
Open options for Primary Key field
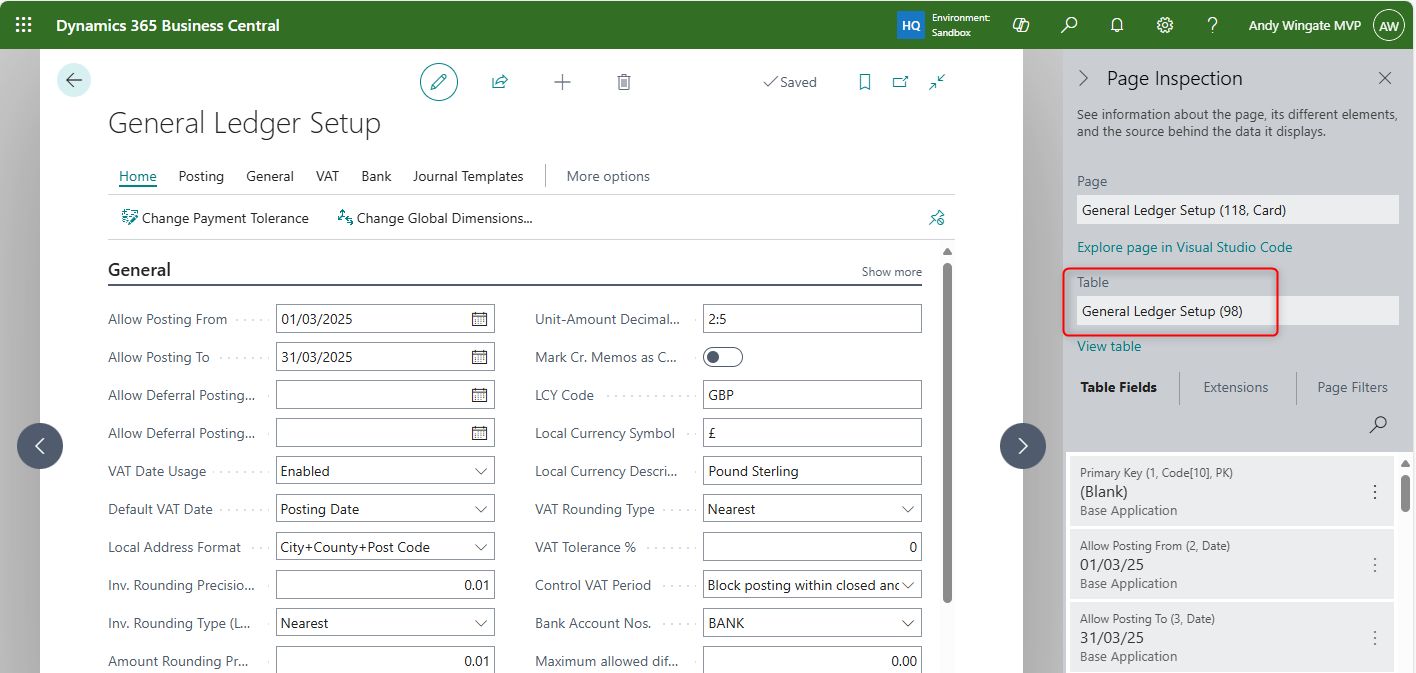1375,492
